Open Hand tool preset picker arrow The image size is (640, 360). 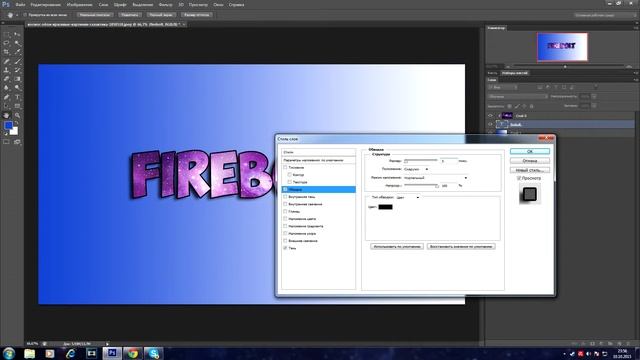click(17, 15)
